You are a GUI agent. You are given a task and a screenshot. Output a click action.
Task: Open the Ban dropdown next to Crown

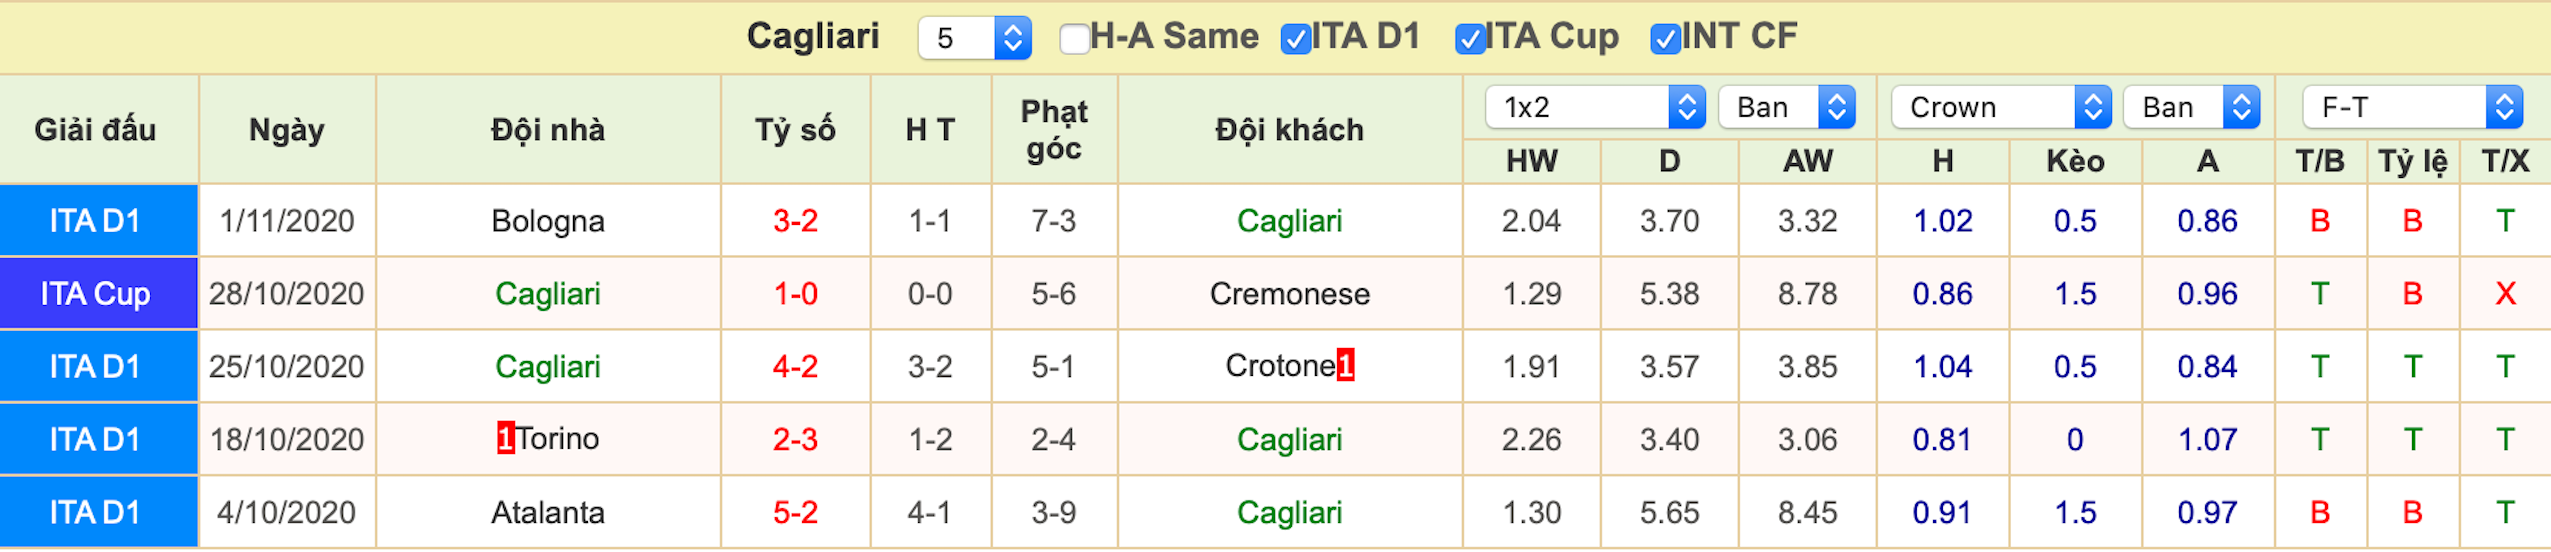point(2192,107)
